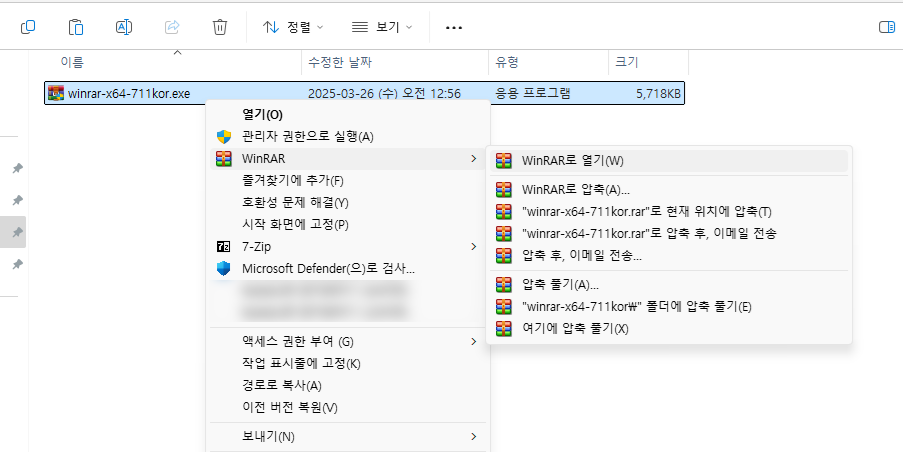Click the icon beside 압축 풀기(A)...

(504, 284)
